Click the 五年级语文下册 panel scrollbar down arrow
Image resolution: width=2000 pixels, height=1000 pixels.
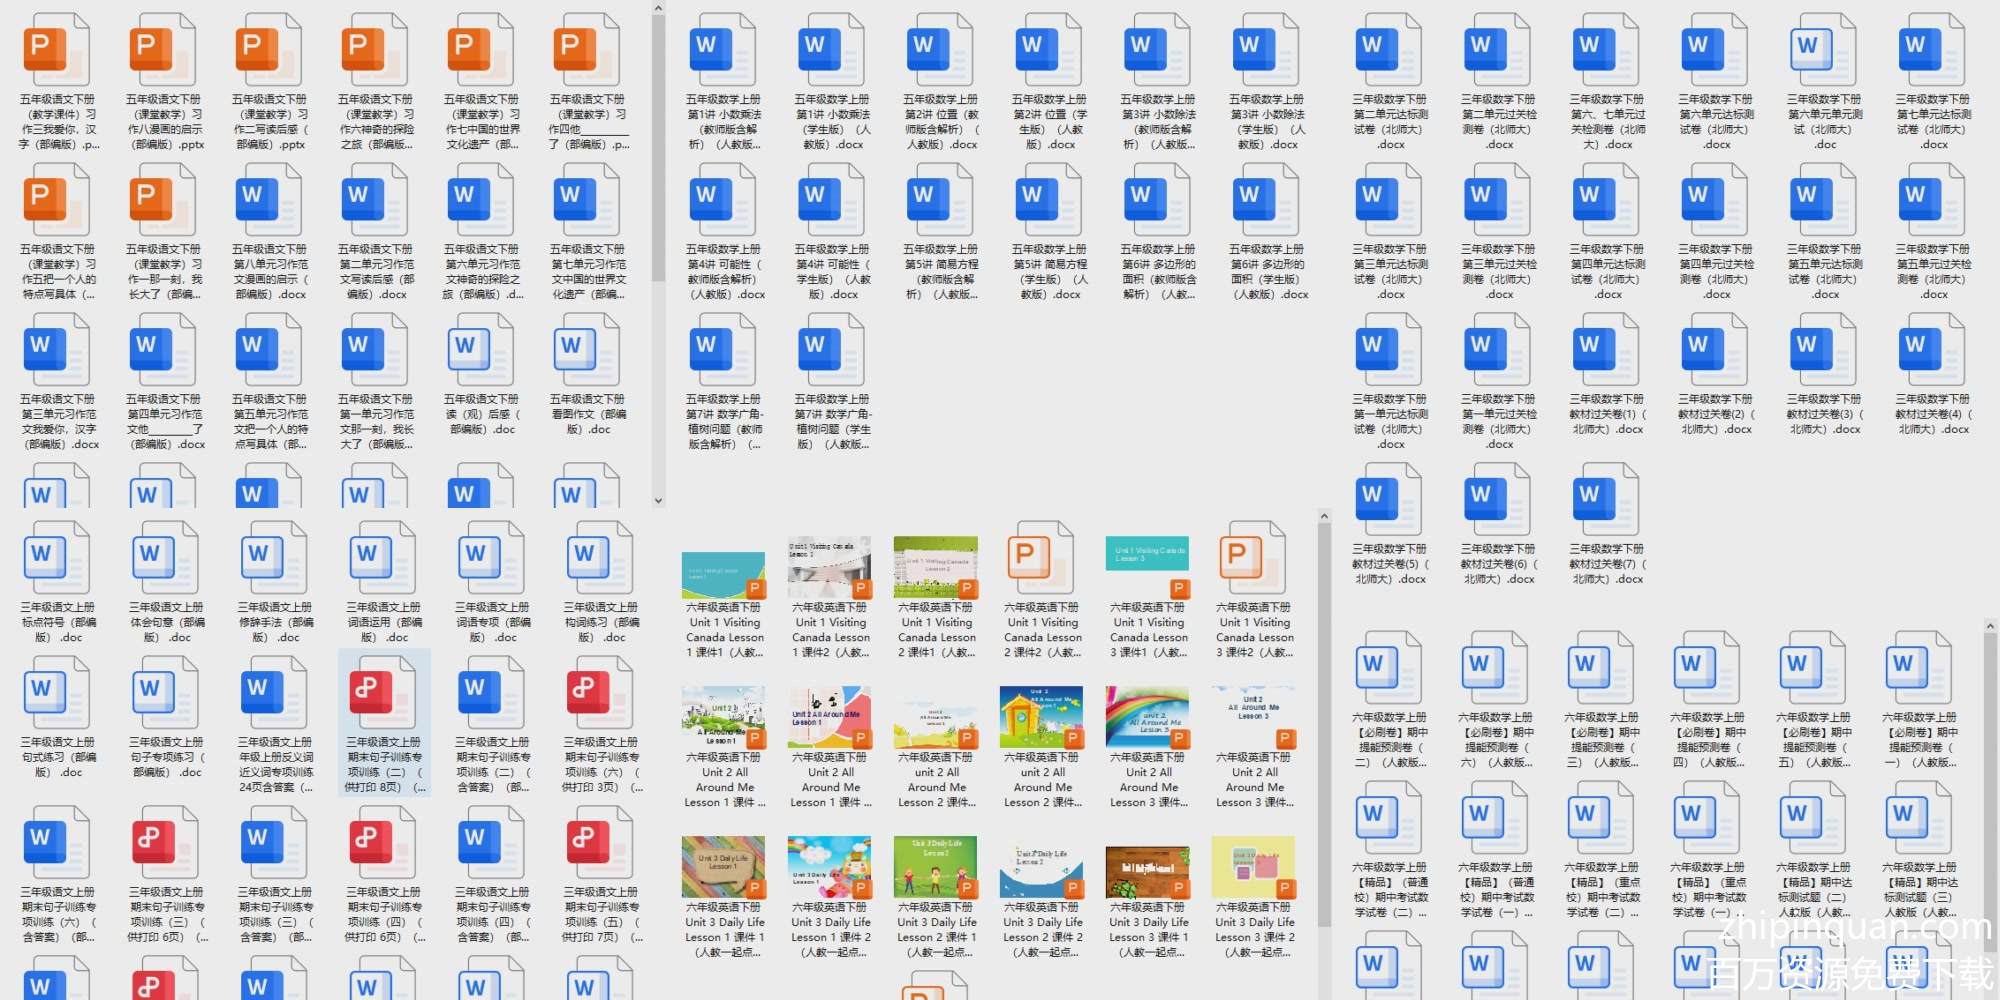point(658,500)
